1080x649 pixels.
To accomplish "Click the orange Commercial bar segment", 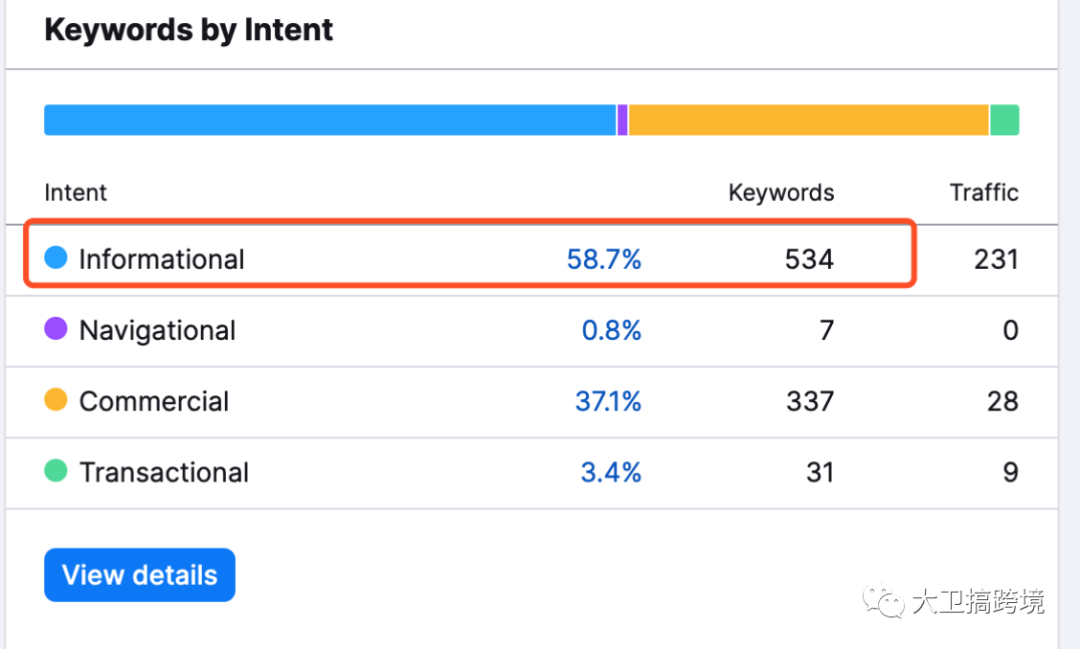I will tap(808, 120).
